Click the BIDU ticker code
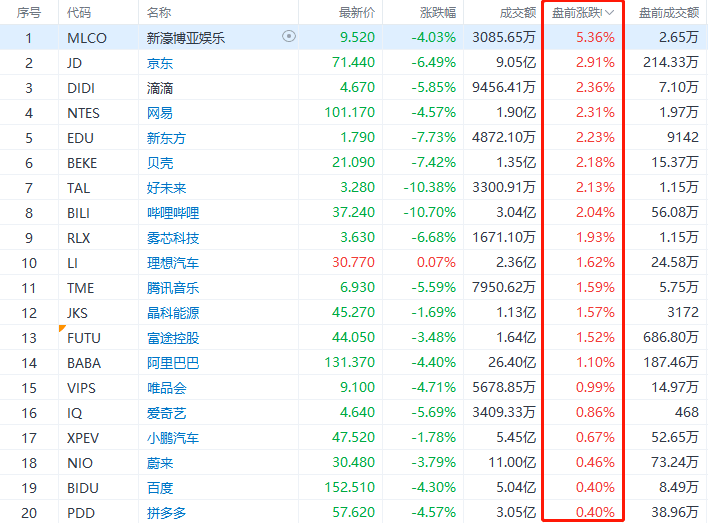This screenshot has width=708, height=523. (x=83, y=488)
